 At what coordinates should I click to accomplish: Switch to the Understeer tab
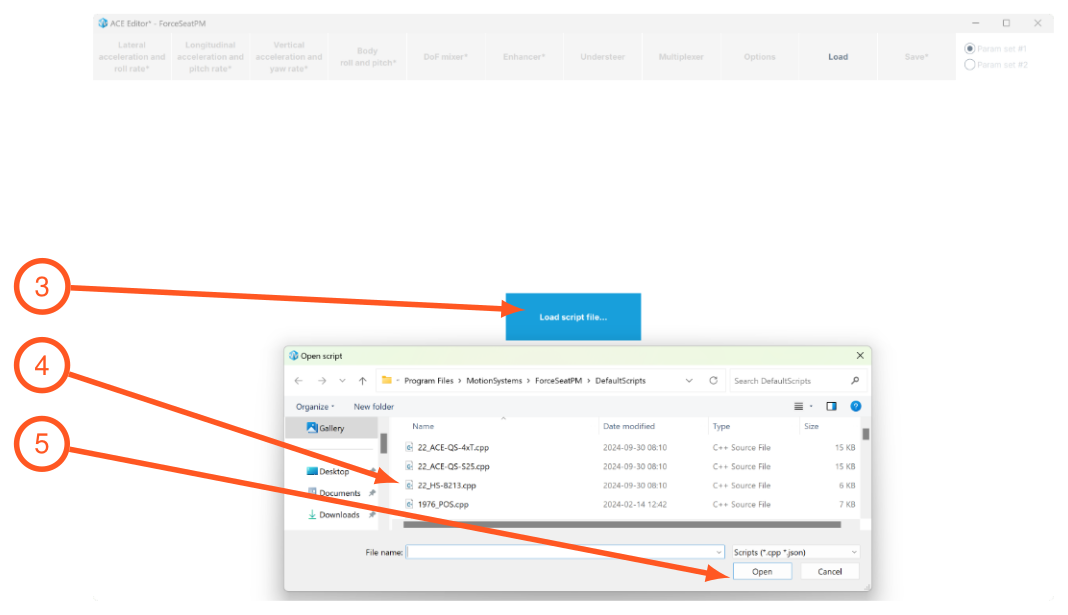(x=603, y=57)
